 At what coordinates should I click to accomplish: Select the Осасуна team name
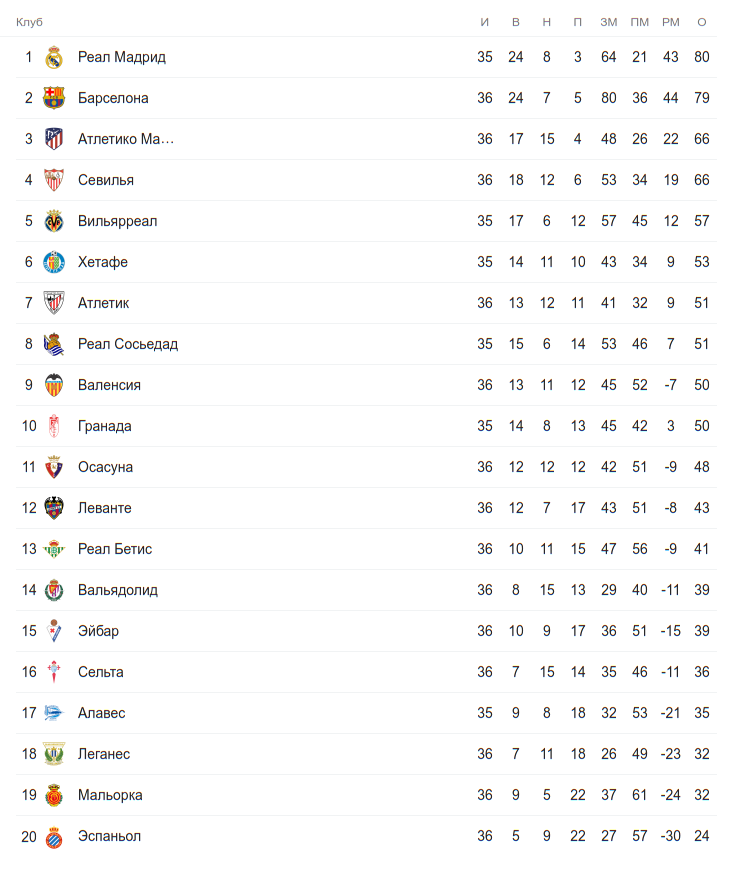tap(105, 467)
